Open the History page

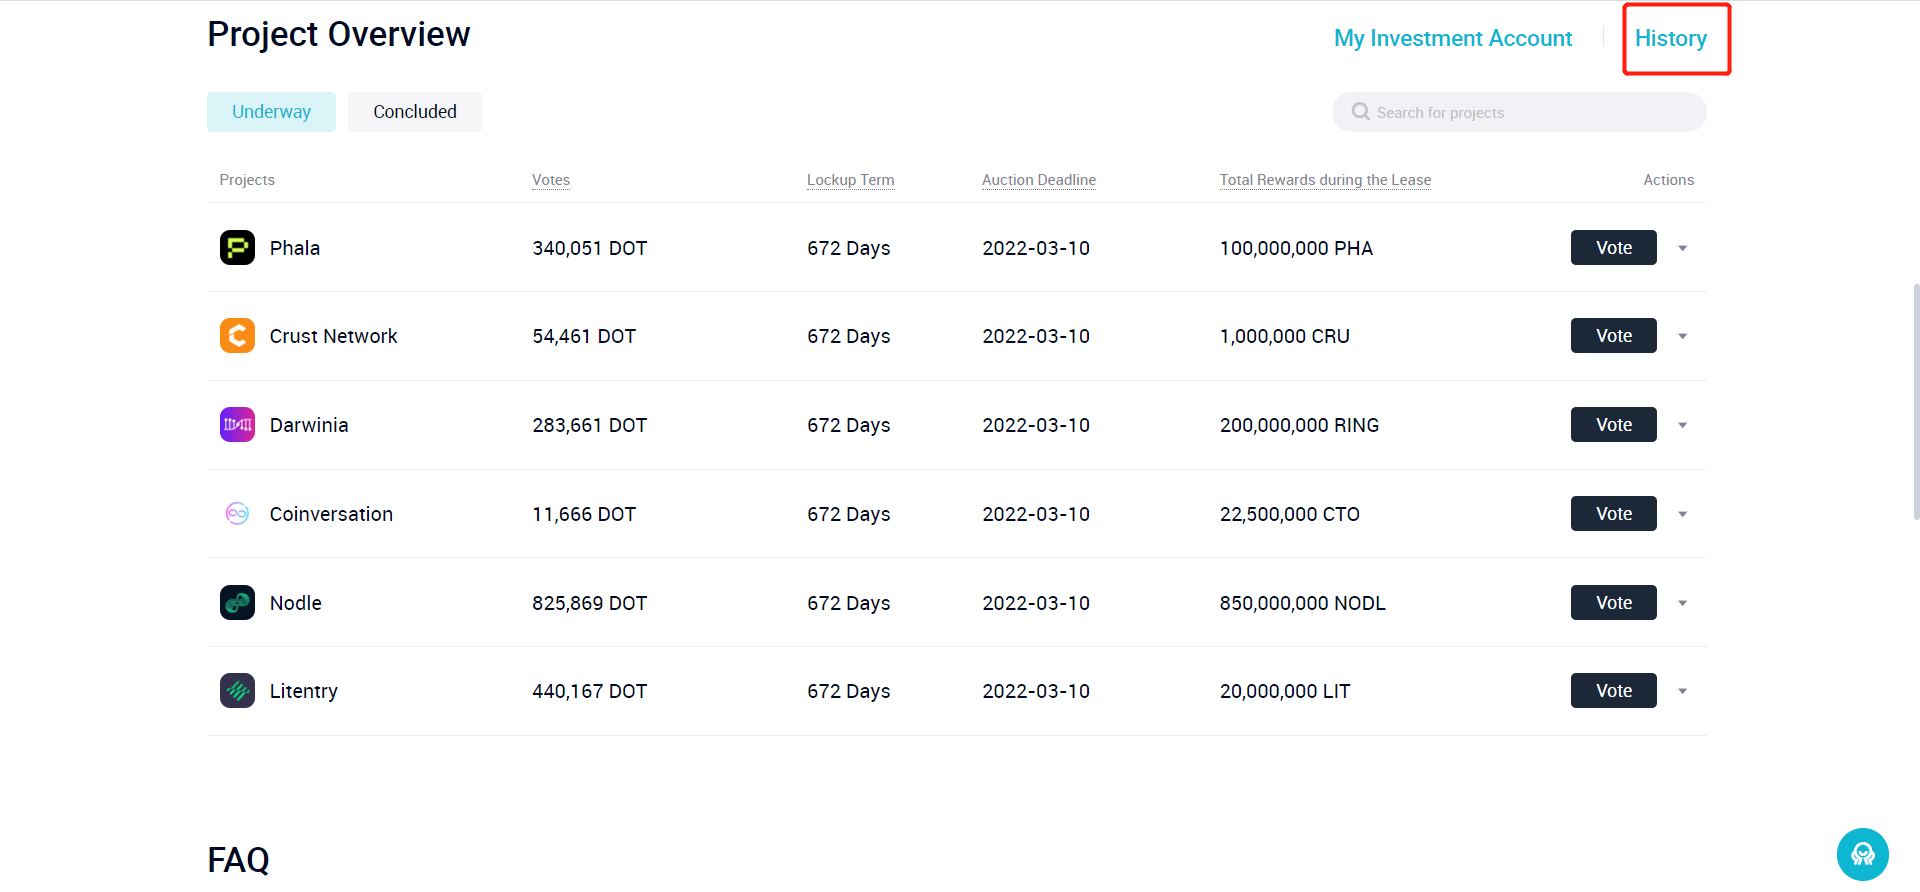1671,38
